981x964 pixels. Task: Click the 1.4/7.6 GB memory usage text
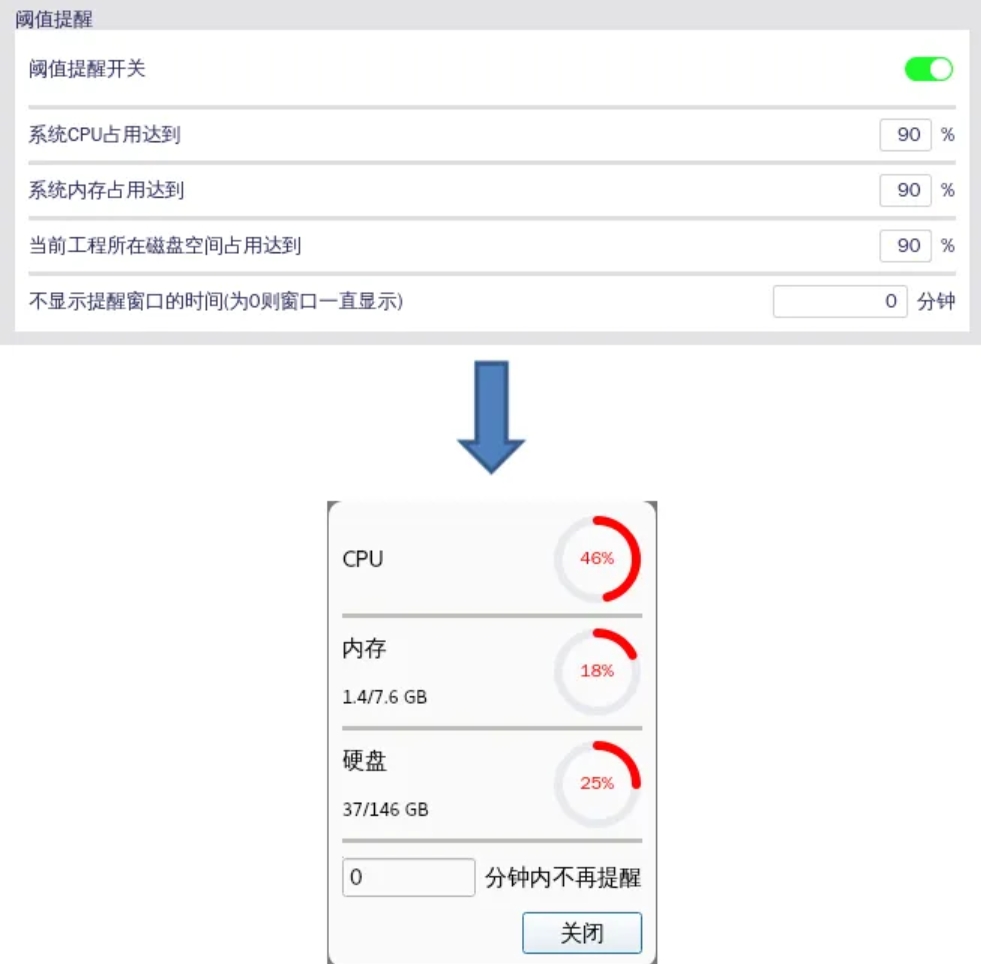tap(385, 697)
